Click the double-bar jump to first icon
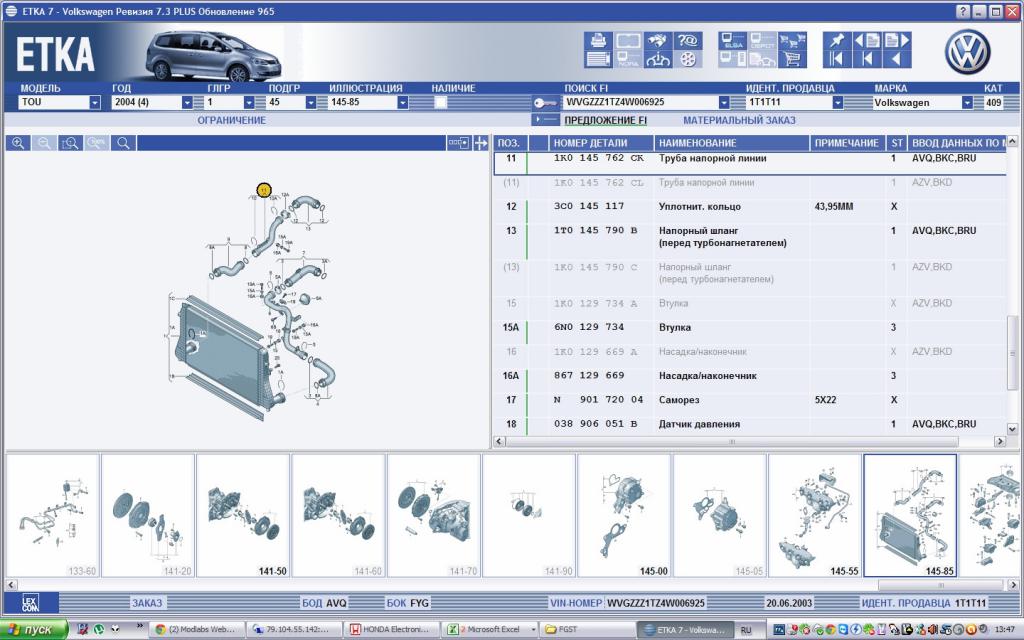 (837, 59)
